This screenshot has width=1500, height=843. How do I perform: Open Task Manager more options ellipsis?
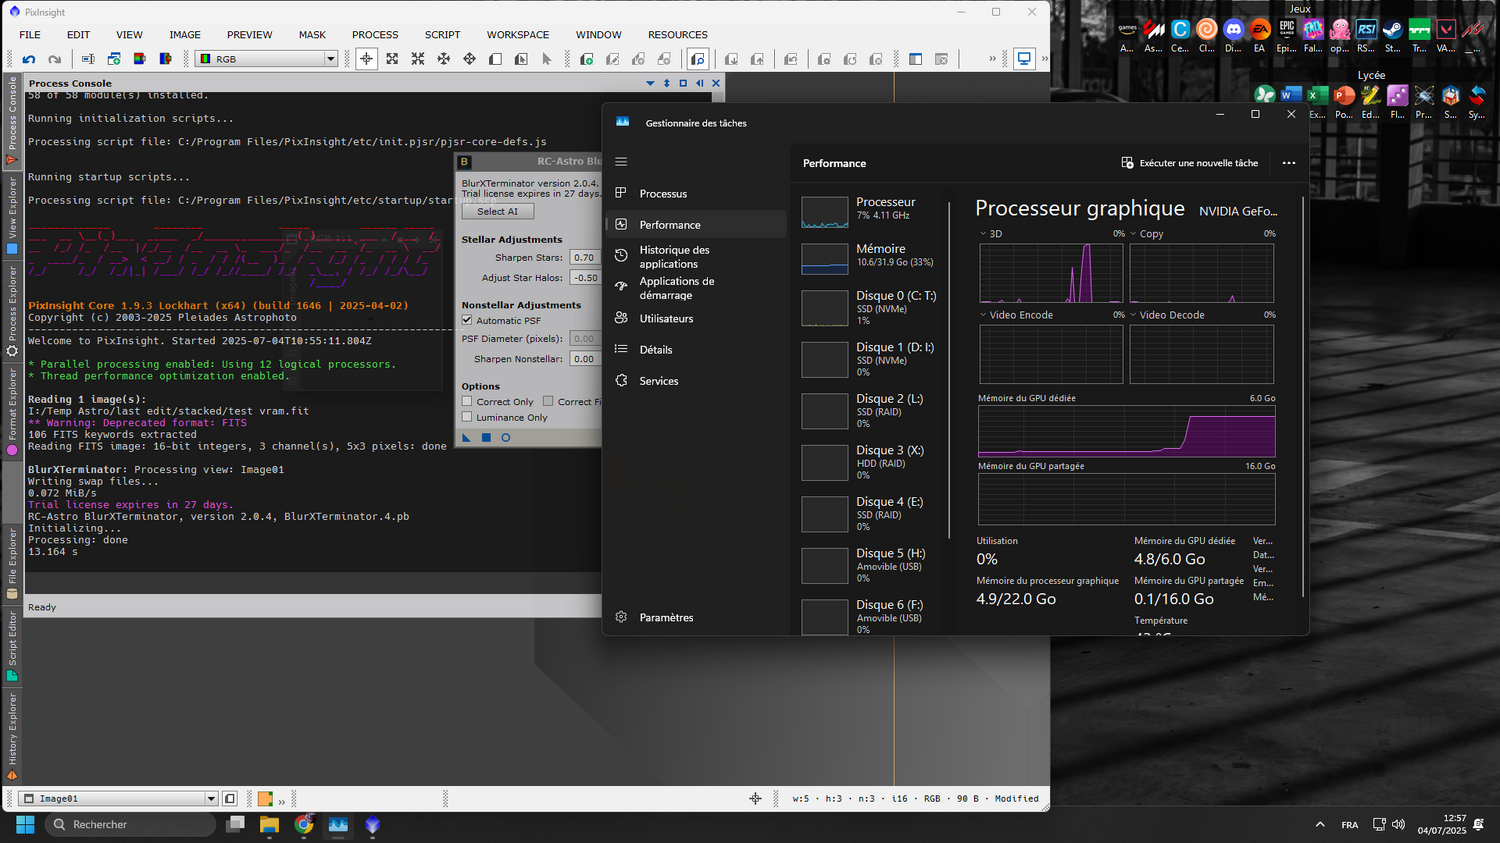point(1289,163)
